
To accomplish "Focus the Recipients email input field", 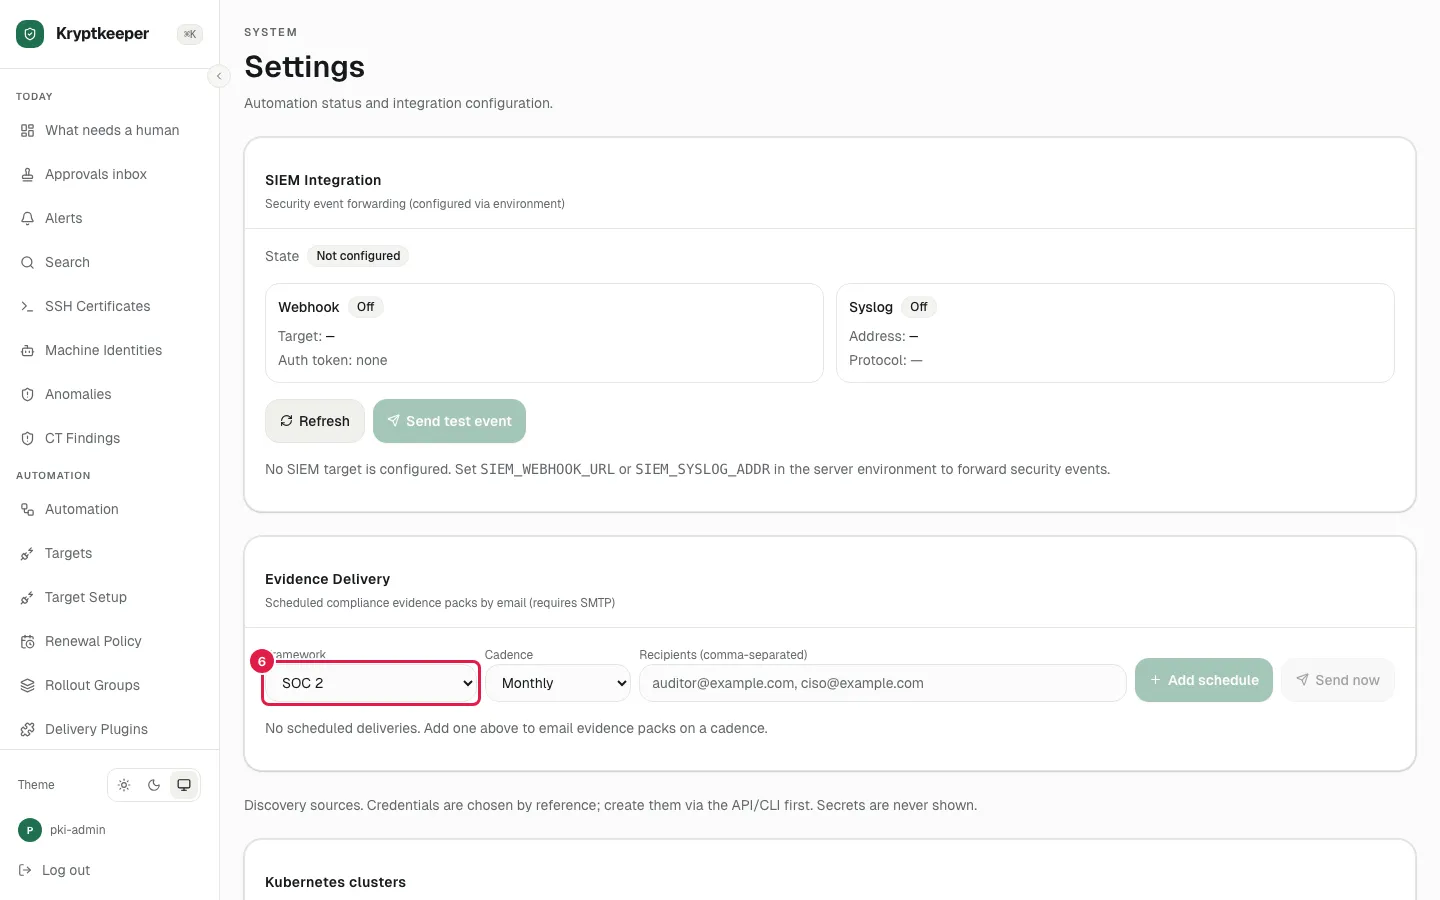I will [883, 683].
